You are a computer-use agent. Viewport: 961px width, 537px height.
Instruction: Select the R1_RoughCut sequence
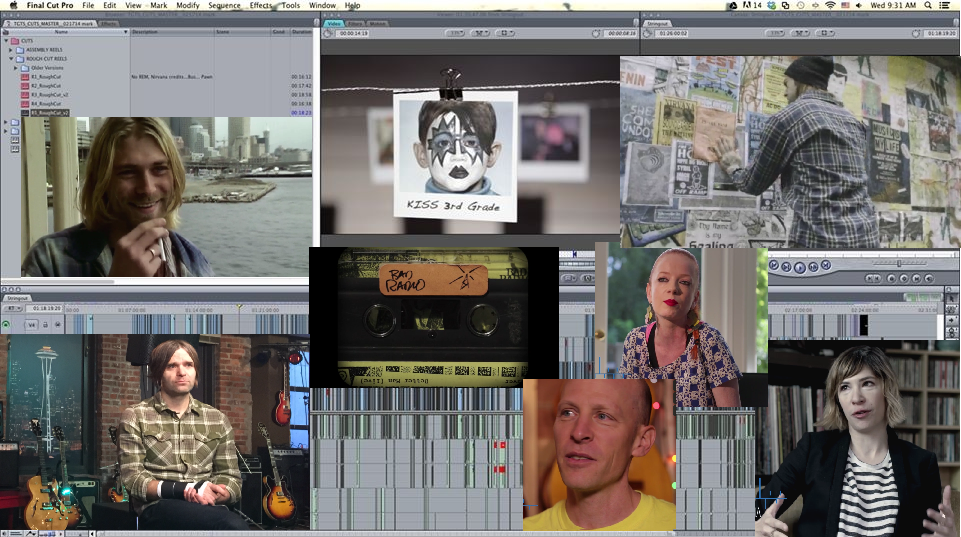pos(45,77)
